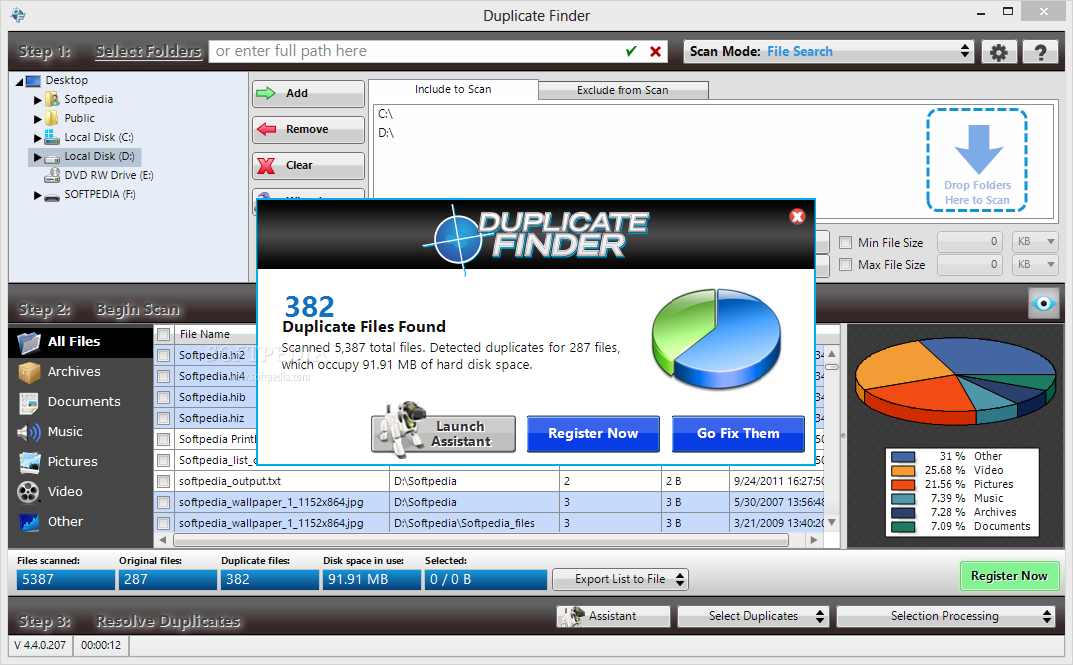Select the All Files category icon
1073x665 pixels.
(x=29, y=342)
